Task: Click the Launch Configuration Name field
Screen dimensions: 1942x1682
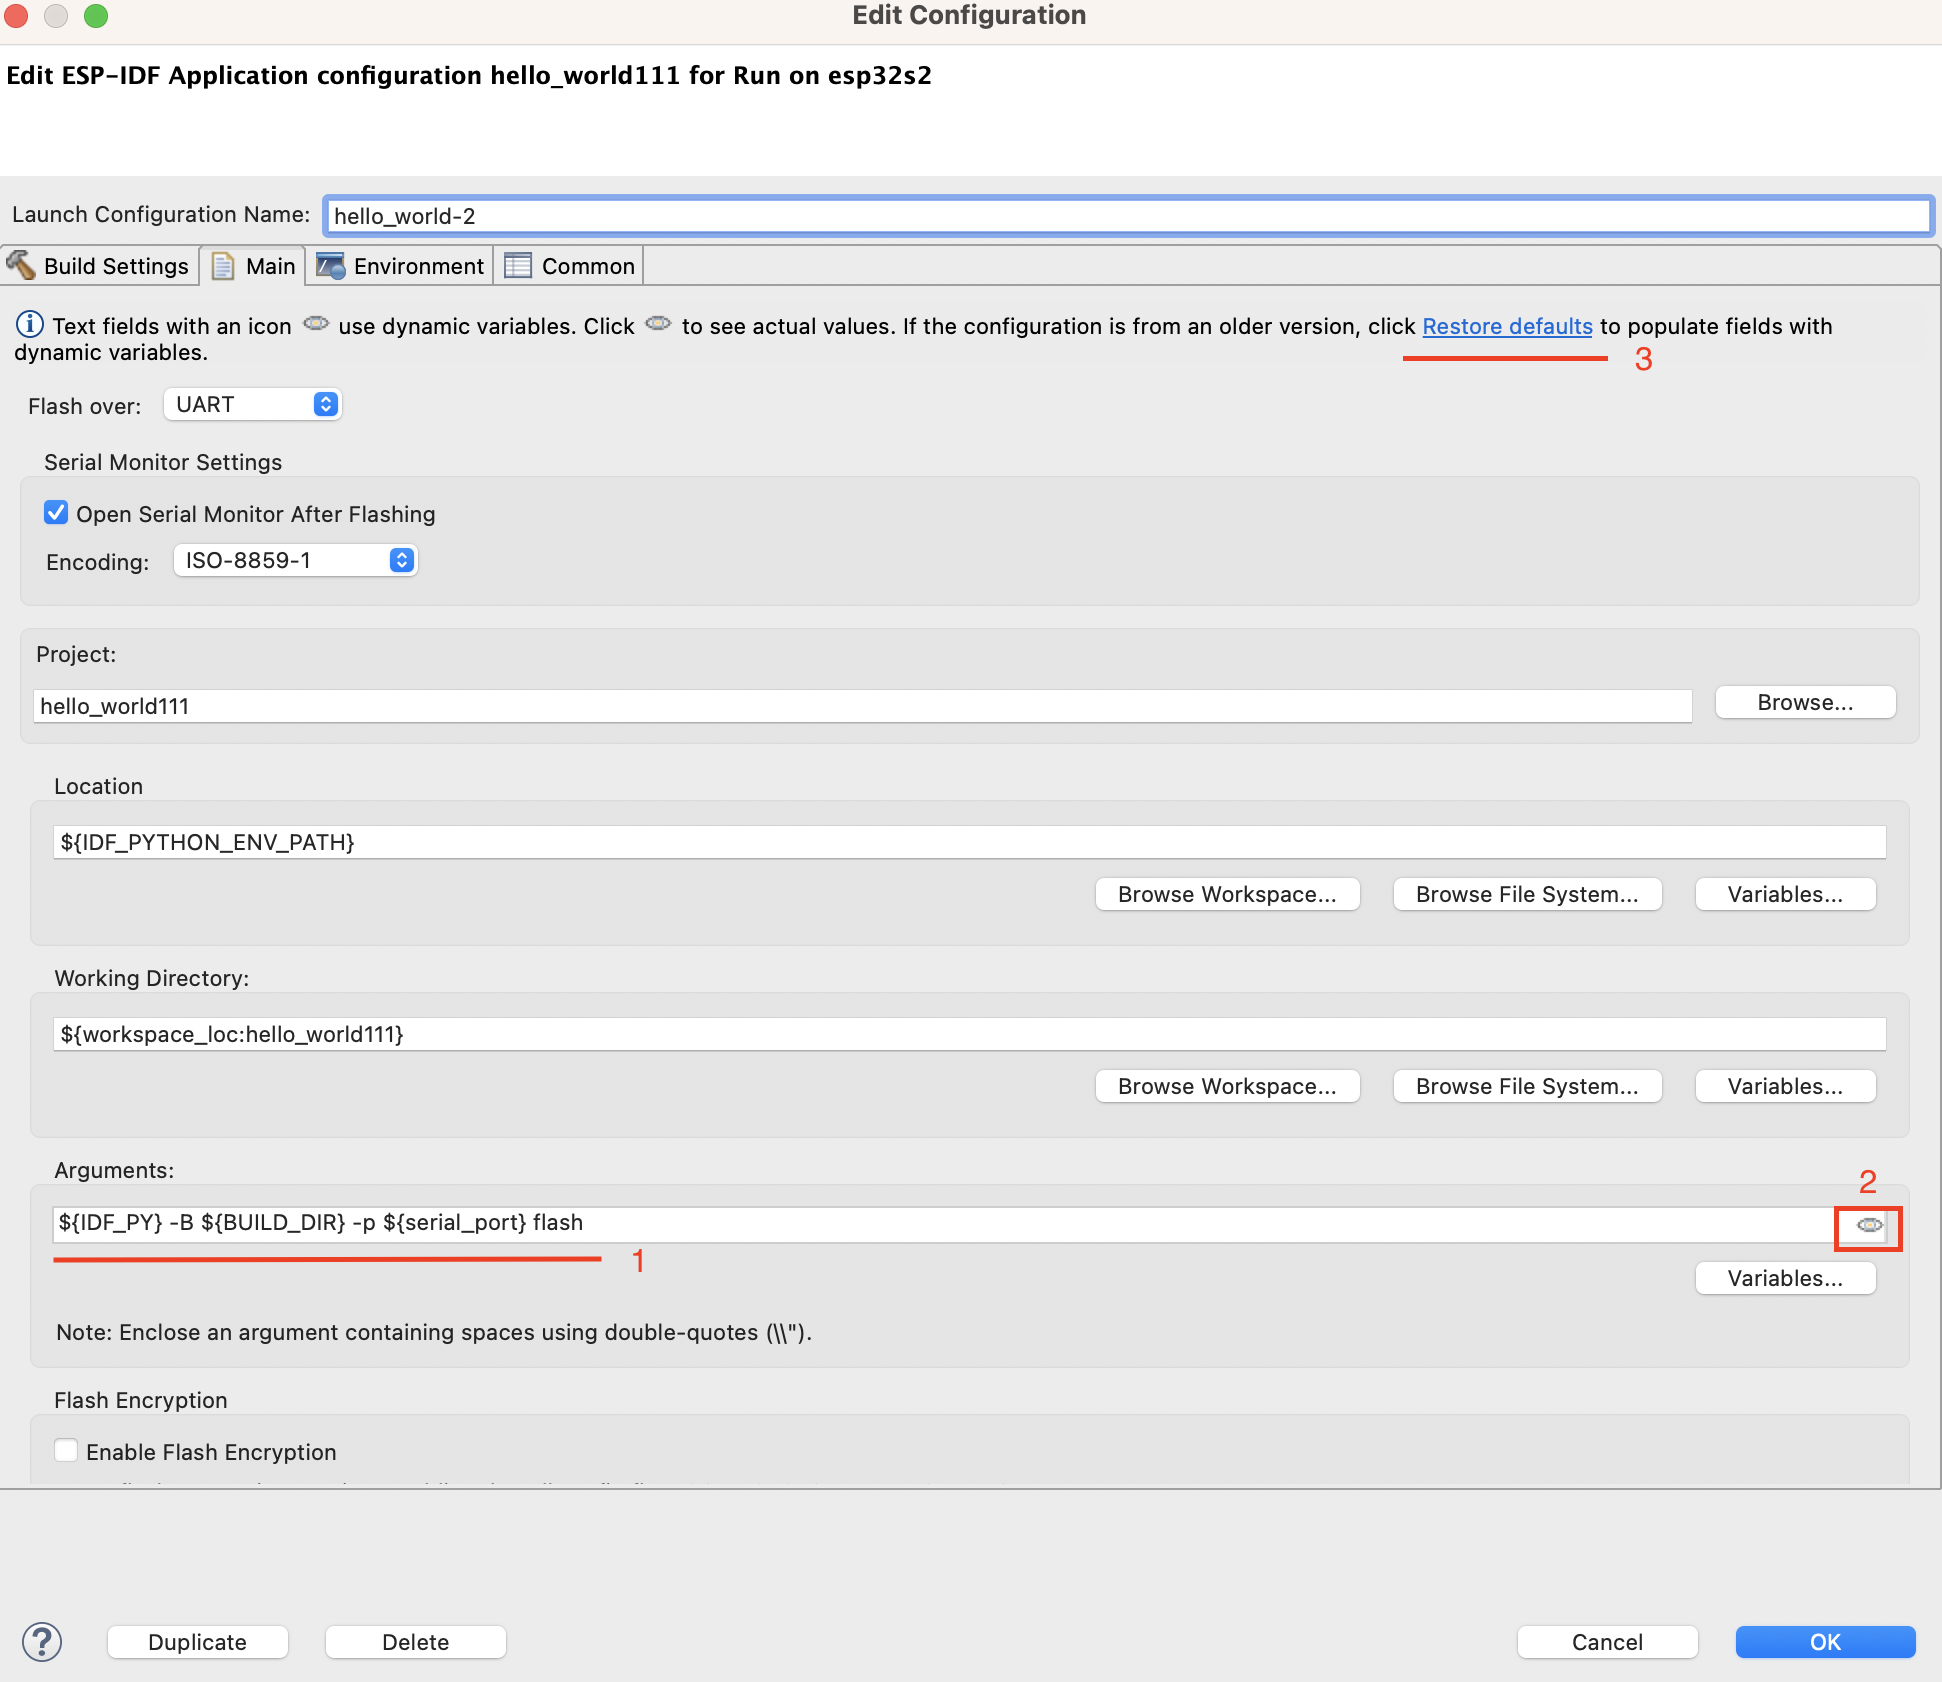Action: tap(1127, 216)
